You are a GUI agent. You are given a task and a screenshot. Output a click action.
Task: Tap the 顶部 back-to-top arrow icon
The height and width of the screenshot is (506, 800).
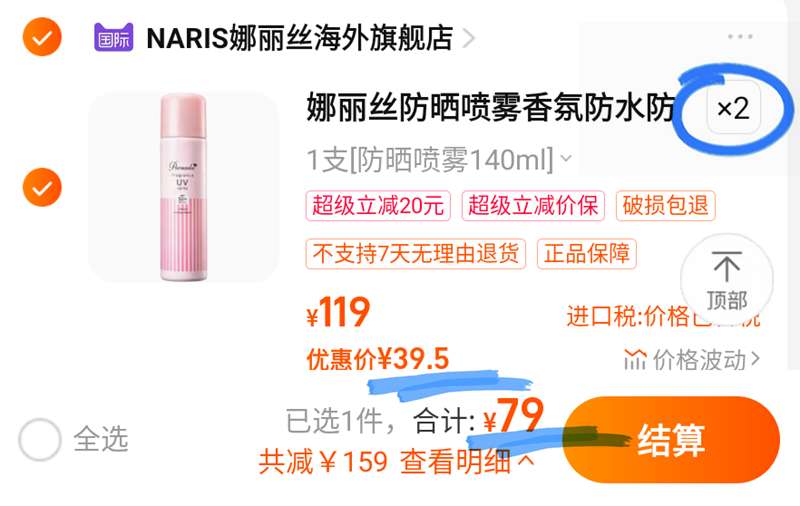click(727, 266)
